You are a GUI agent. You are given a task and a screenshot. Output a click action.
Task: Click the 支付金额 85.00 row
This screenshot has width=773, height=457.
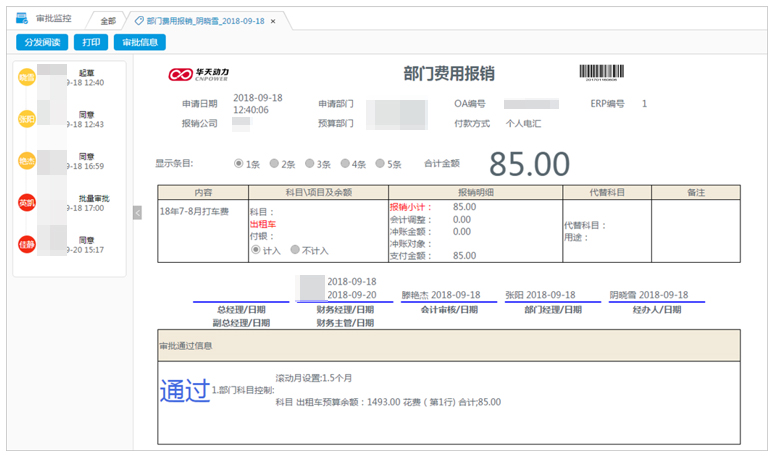(433, 255)
